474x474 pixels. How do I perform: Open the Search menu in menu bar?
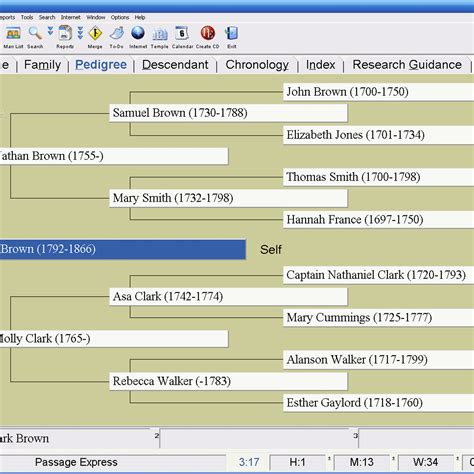tap(47, 17)
